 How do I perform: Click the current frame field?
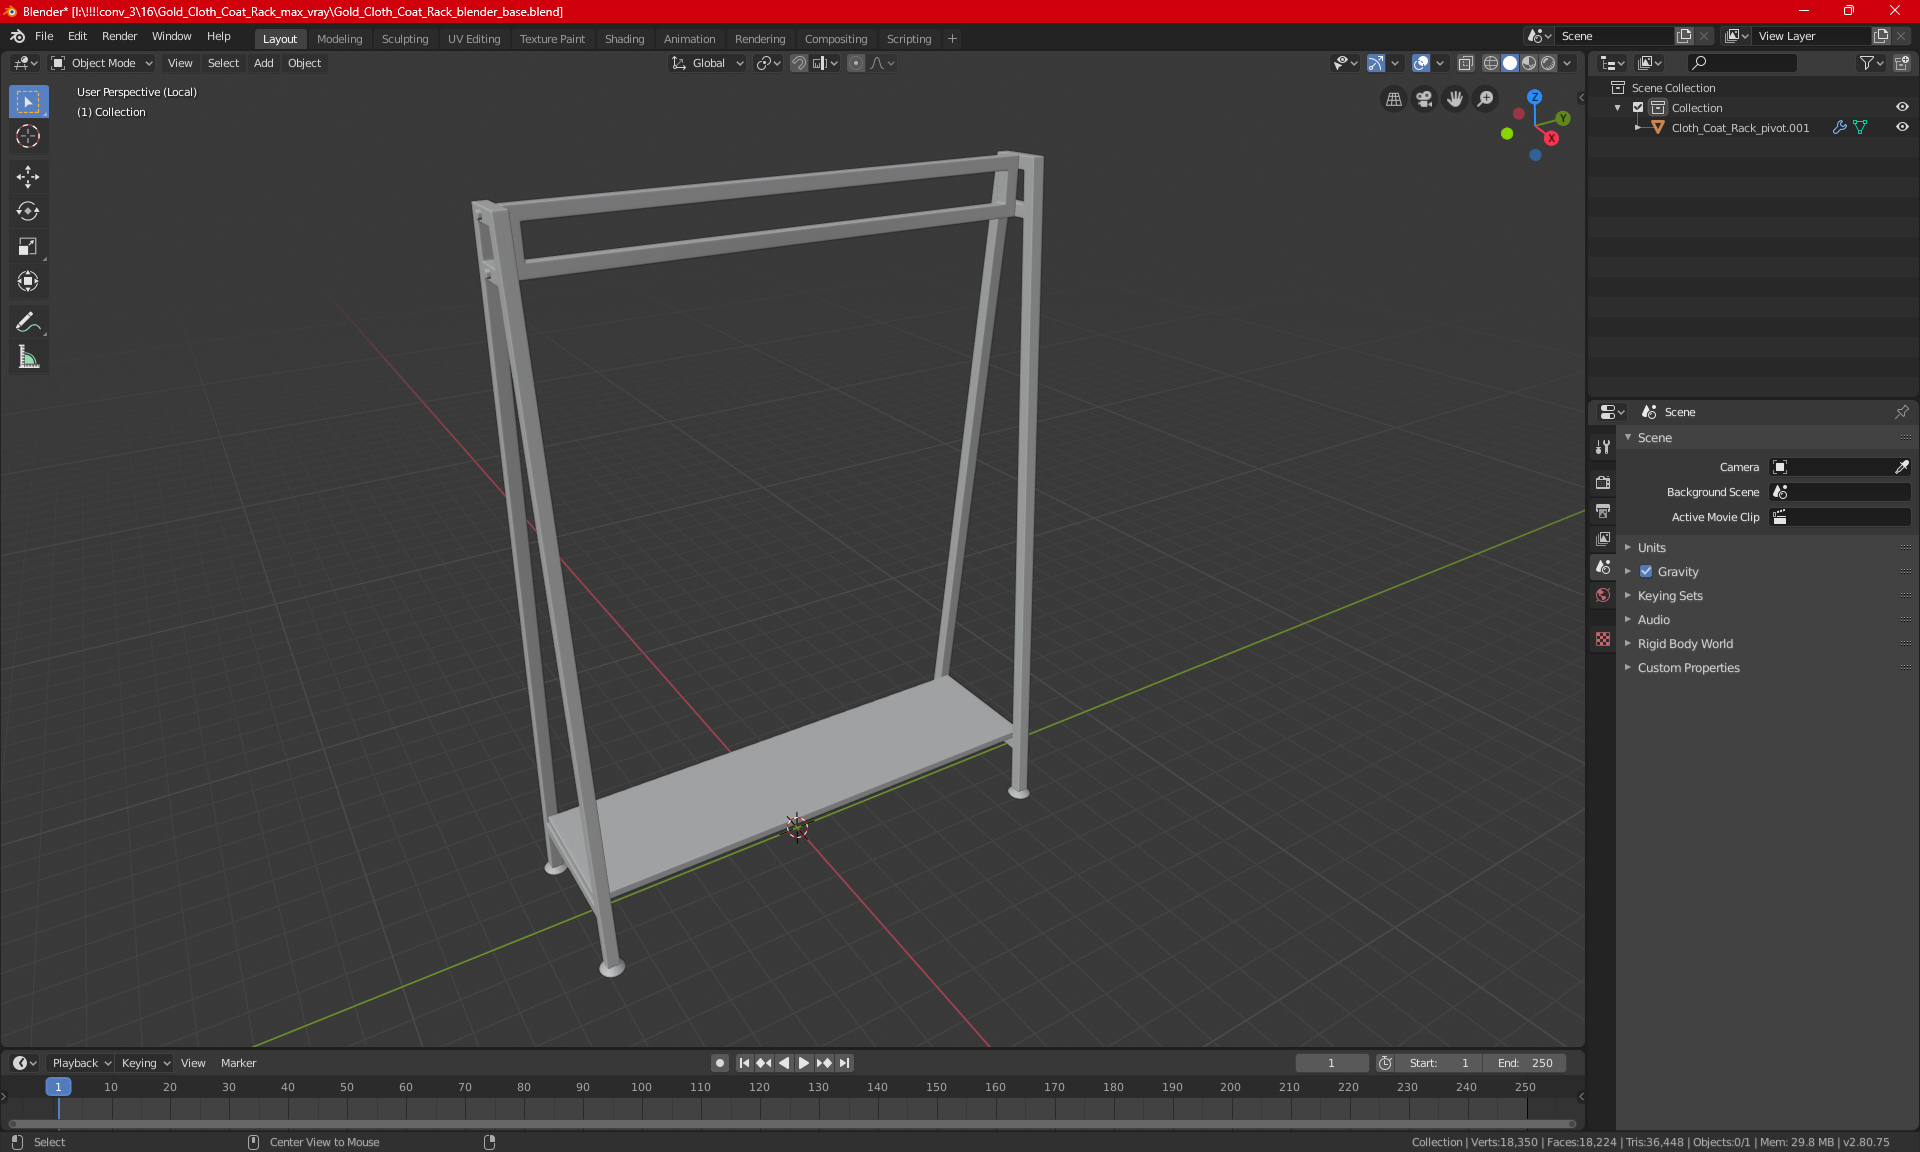[x=1332, y=1063]
